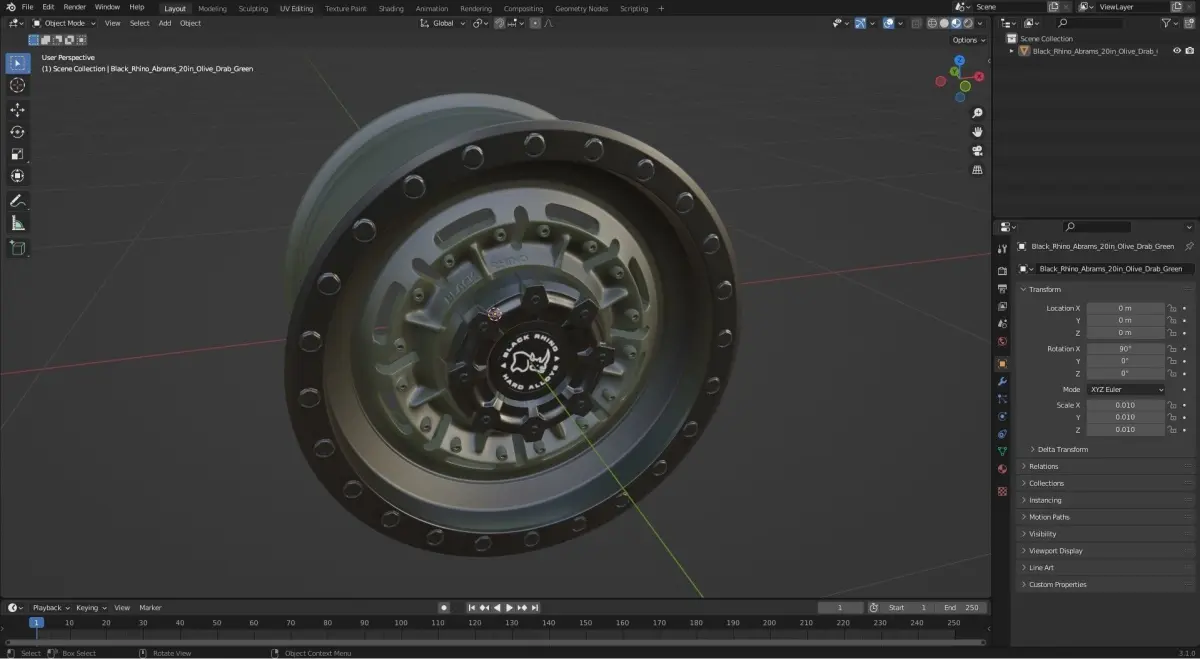Open the timeline Keying menu
1200x659 pixels.
tap(90, 607)
